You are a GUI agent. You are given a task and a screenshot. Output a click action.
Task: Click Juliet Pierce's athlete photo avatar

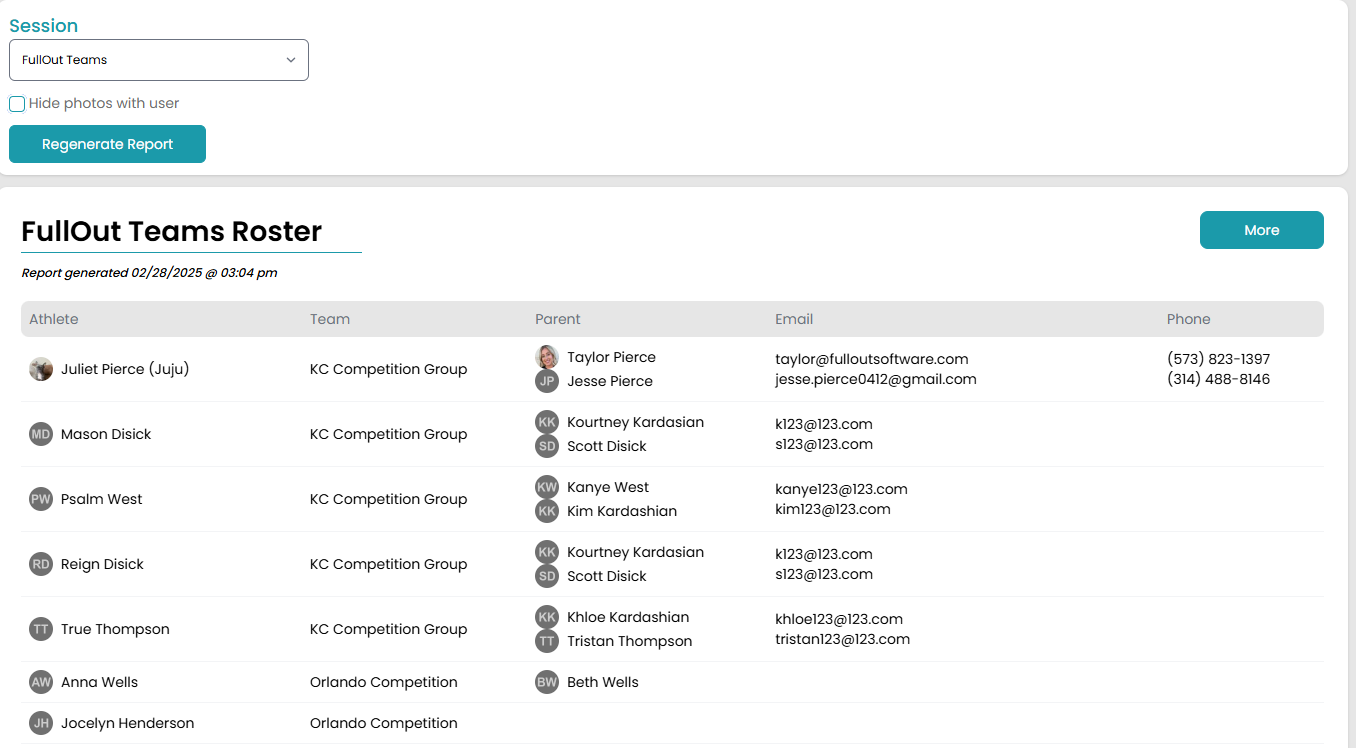coord(41,369)
